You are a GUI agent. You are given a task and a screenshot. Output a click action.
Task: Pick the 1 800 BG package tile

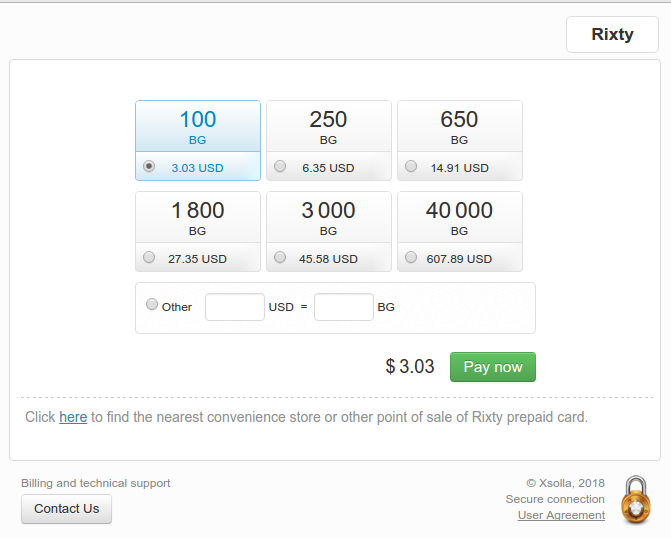198,232
